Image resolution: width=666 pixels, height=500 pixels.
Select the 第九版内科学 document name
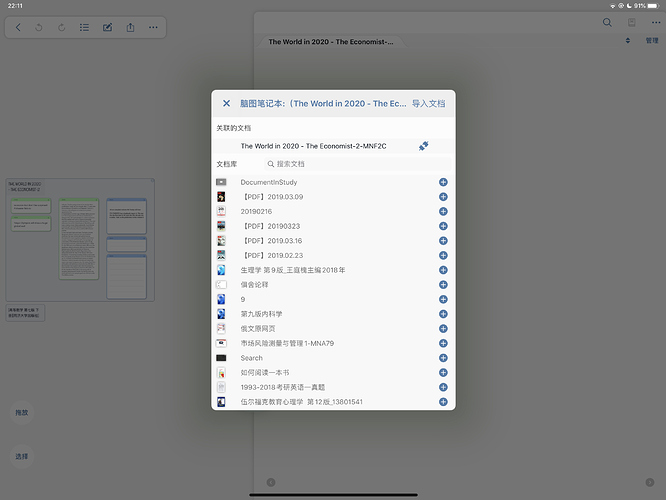tap(261, 314)
